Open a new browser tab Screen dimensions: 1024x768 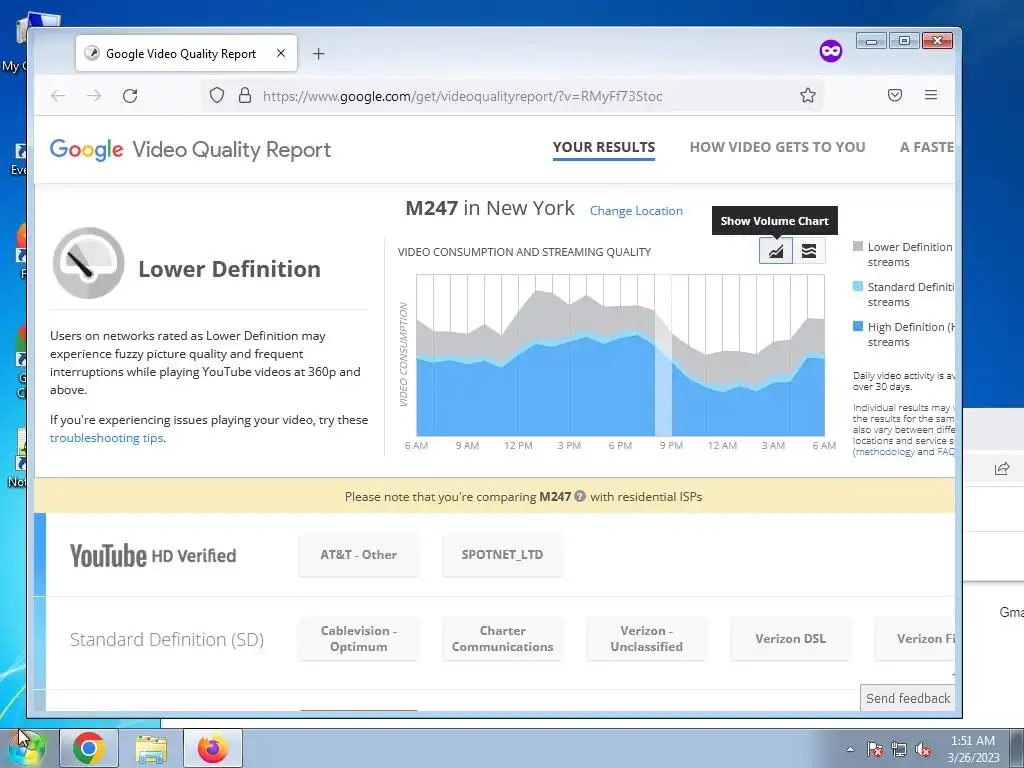click(x=319, y=54)
